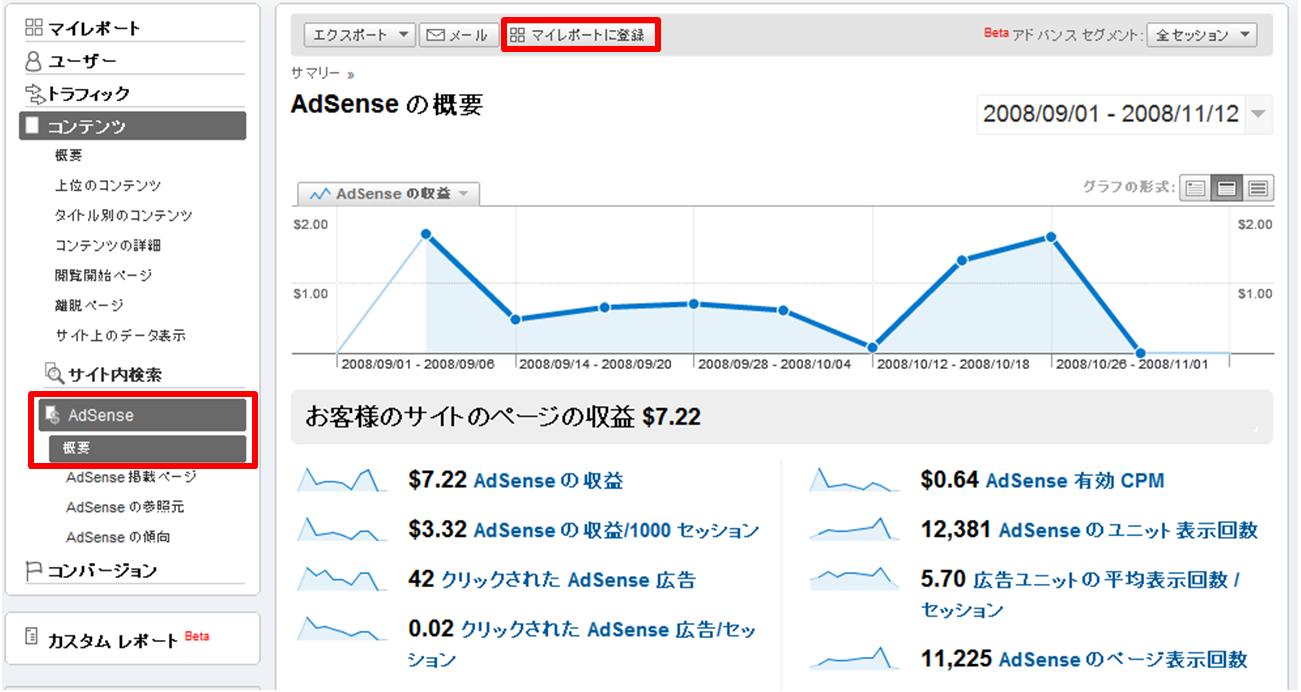Expand the date range picker arrow
This screenshot has height=692, width=1301.
1258,113
